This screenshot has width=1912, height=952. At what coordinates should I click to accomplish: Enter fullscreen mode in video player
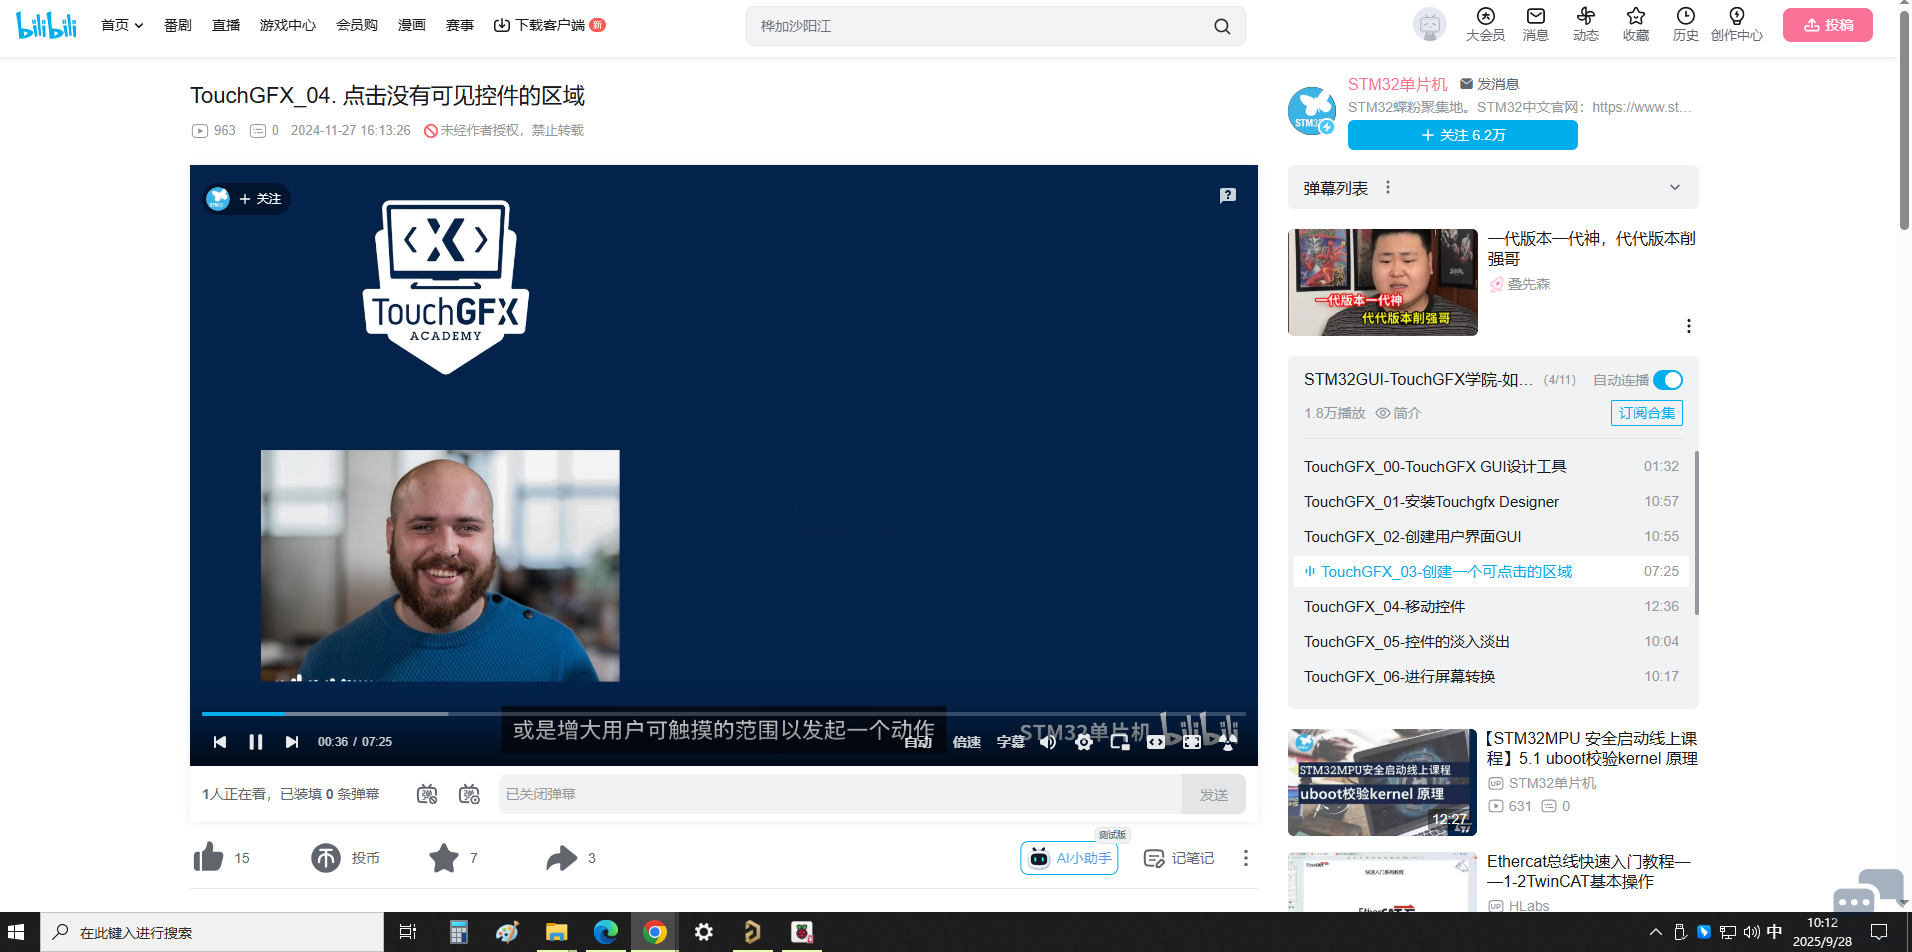1228,741
